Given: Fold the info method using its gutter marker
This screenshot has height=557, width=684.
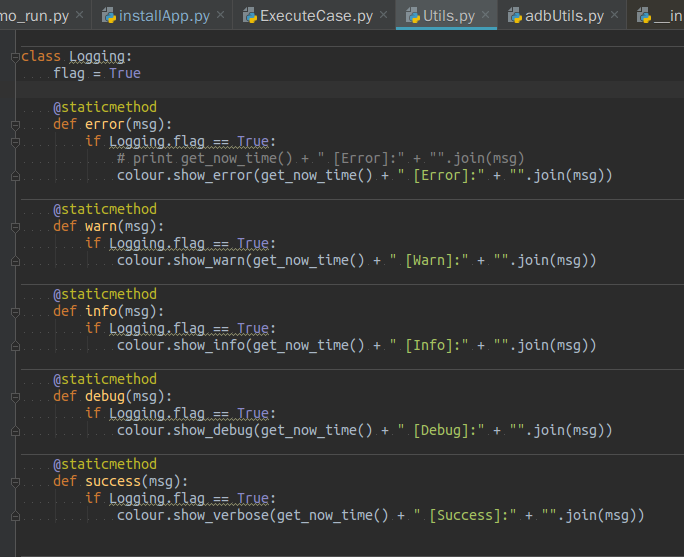Looking at the screenshot, I should (x=15, y=312).
